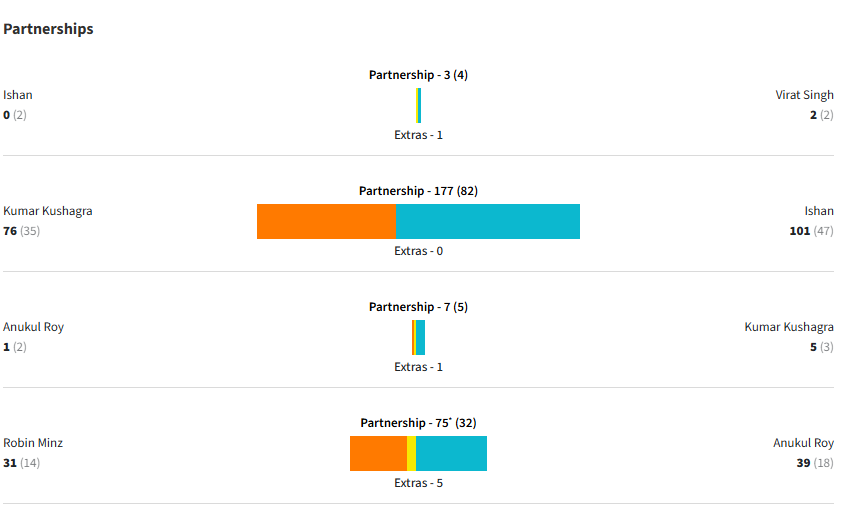This screenshot has width=846, height=531.
Task: Select the "Partnership - 75* (32)" label
Action: [x=418, y=423]
